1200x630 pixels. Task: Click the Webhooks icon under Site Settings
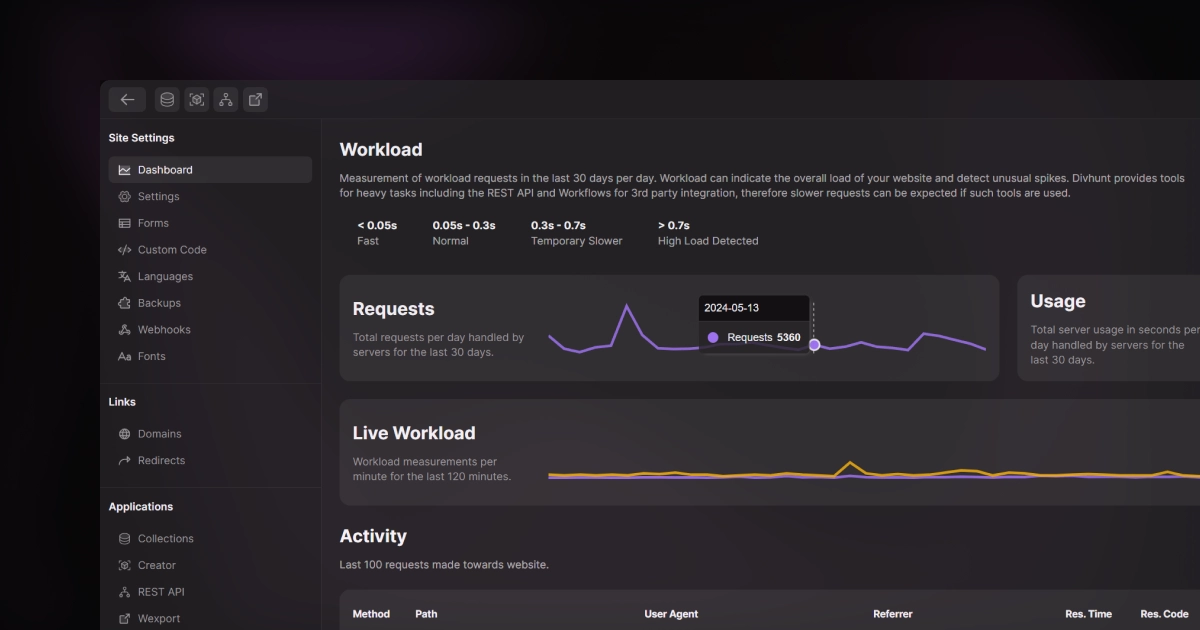(x=122, y=329)
